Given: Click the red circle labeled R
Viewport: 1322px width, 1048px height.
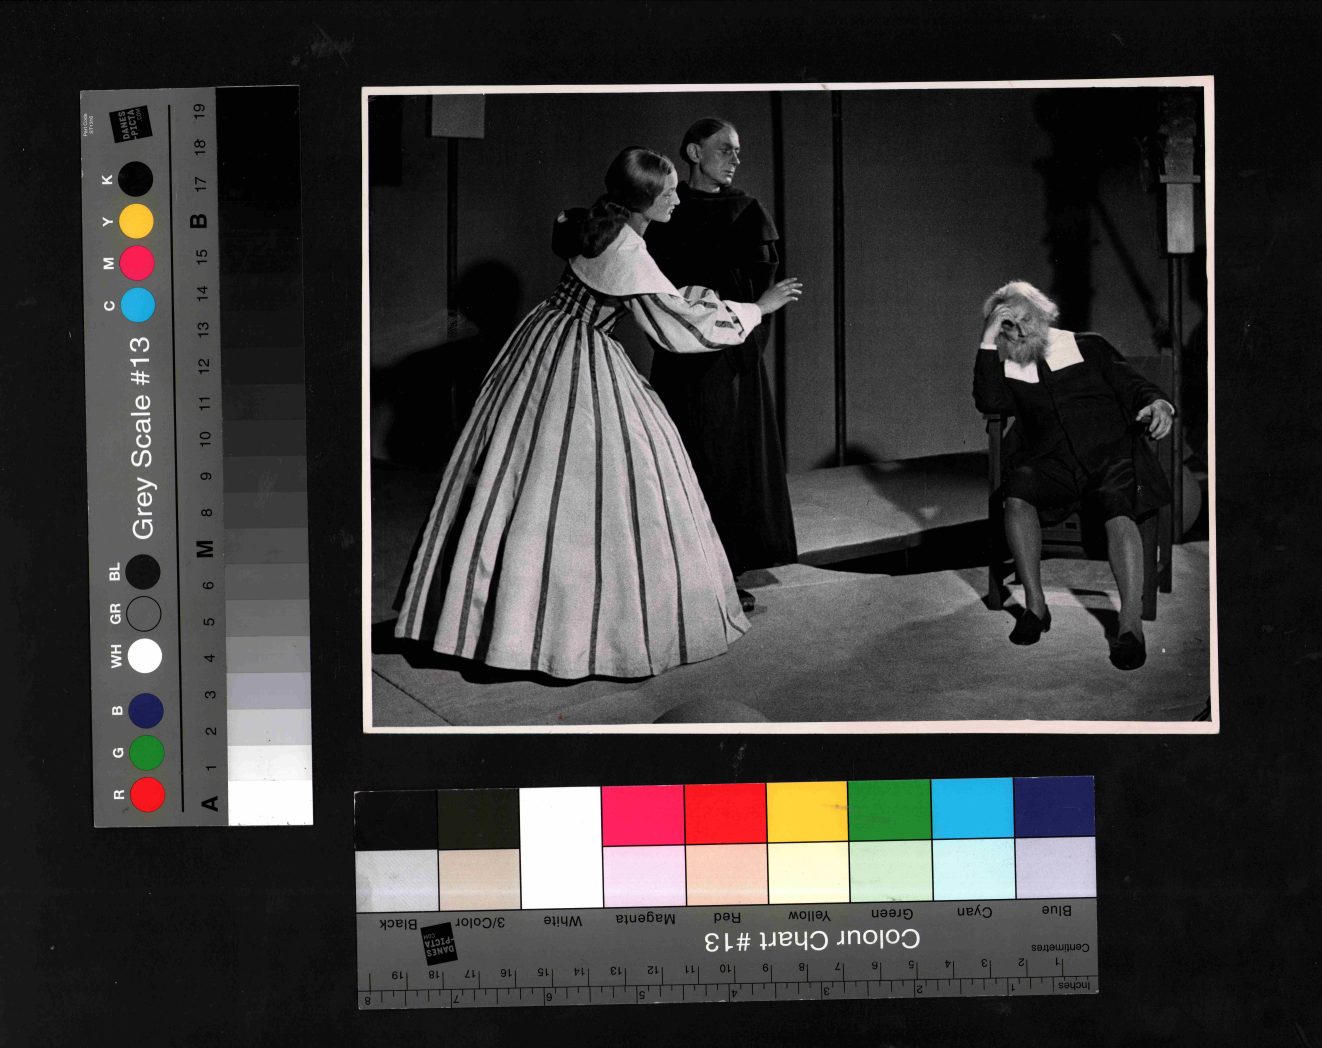Looking at the screenshot, I should 147,795.
